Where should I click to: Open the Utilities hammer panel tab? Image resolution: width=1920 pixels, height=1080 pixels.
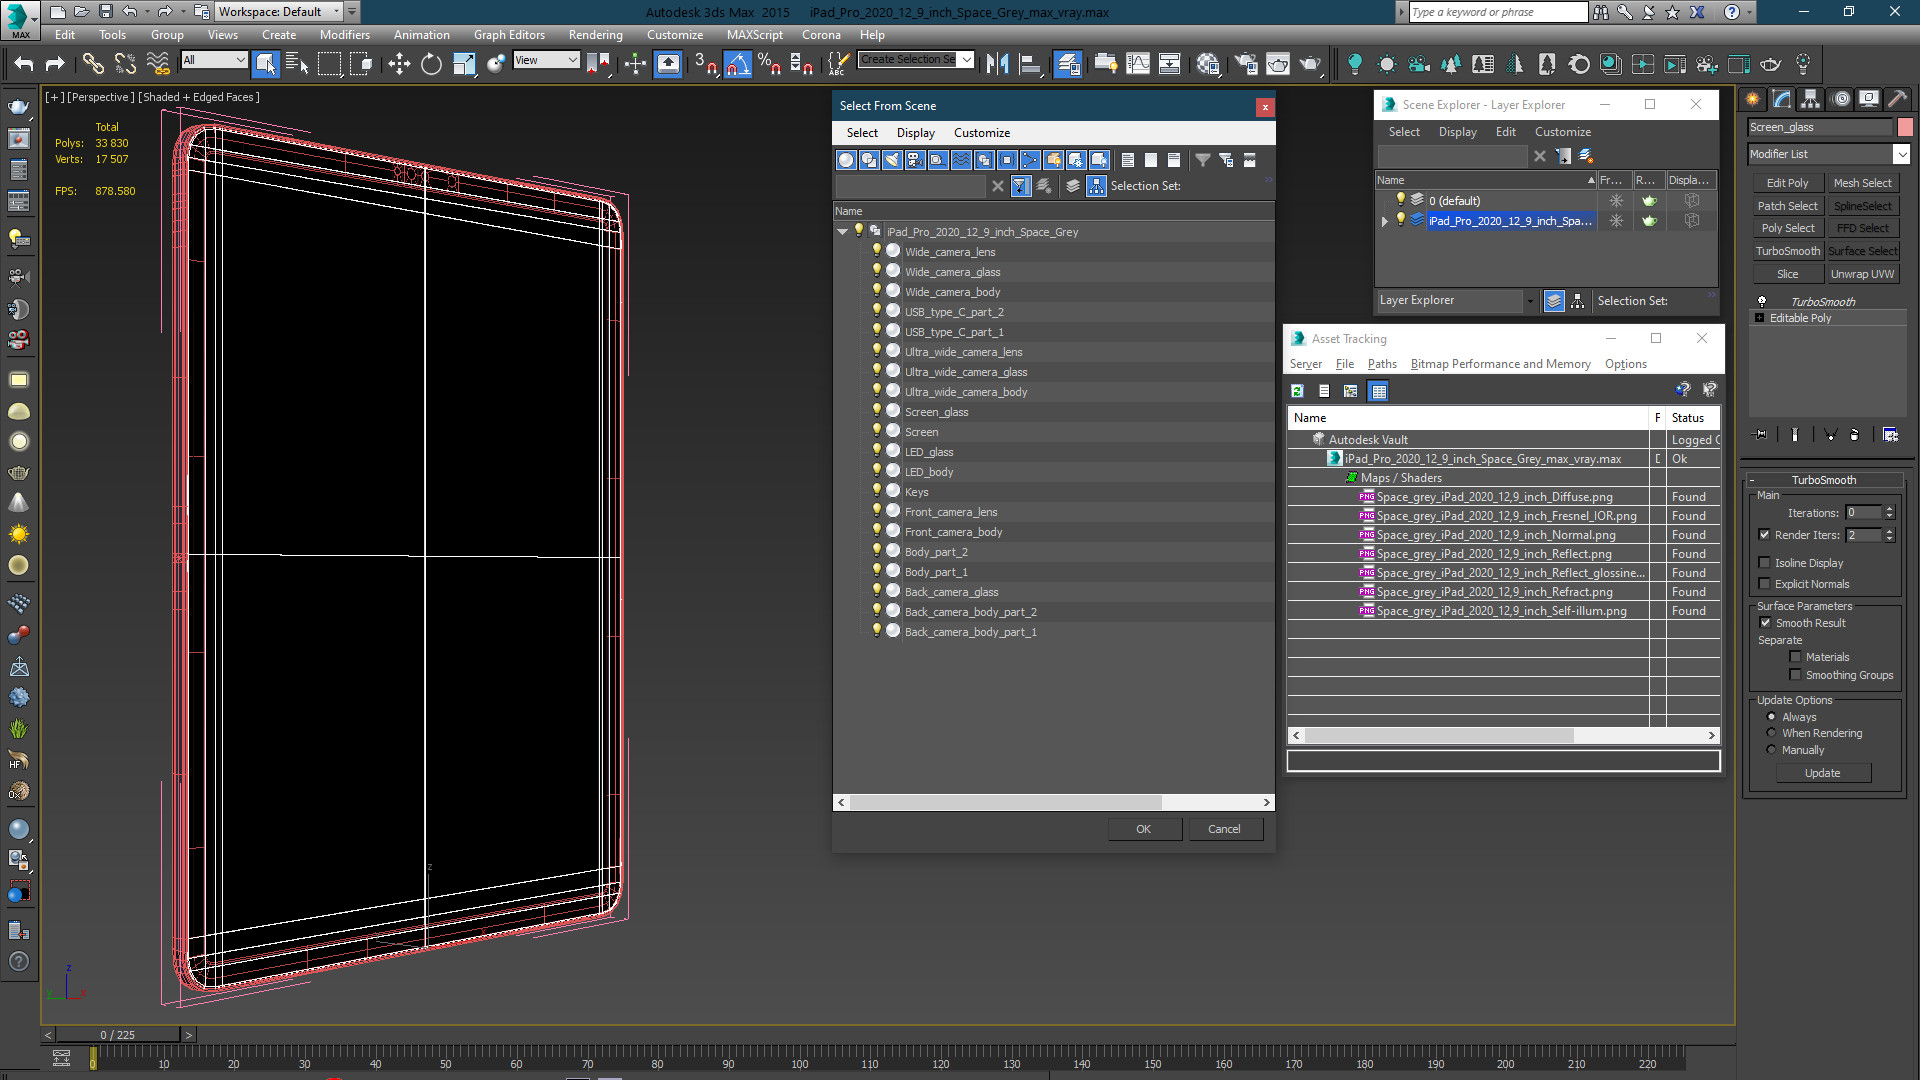1897,99
